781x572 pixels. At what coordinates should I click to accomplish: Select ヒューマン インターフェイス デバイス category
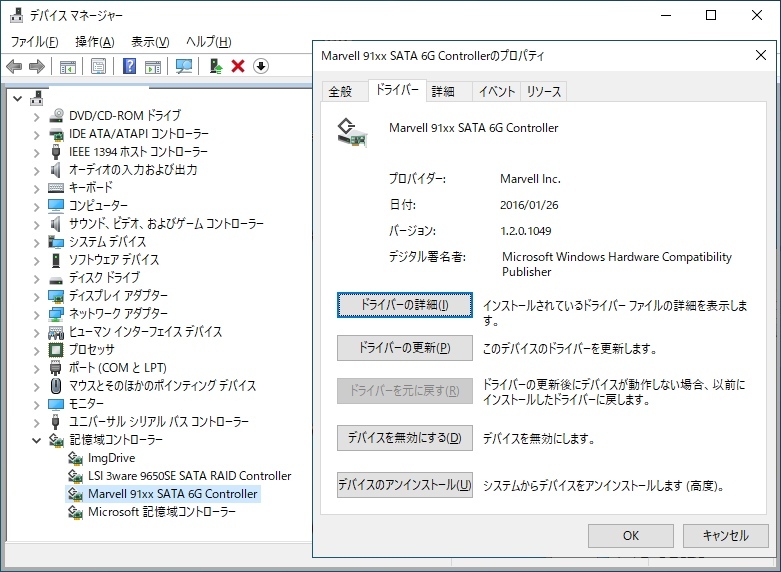pyautogui.click(x=145, y=332)
